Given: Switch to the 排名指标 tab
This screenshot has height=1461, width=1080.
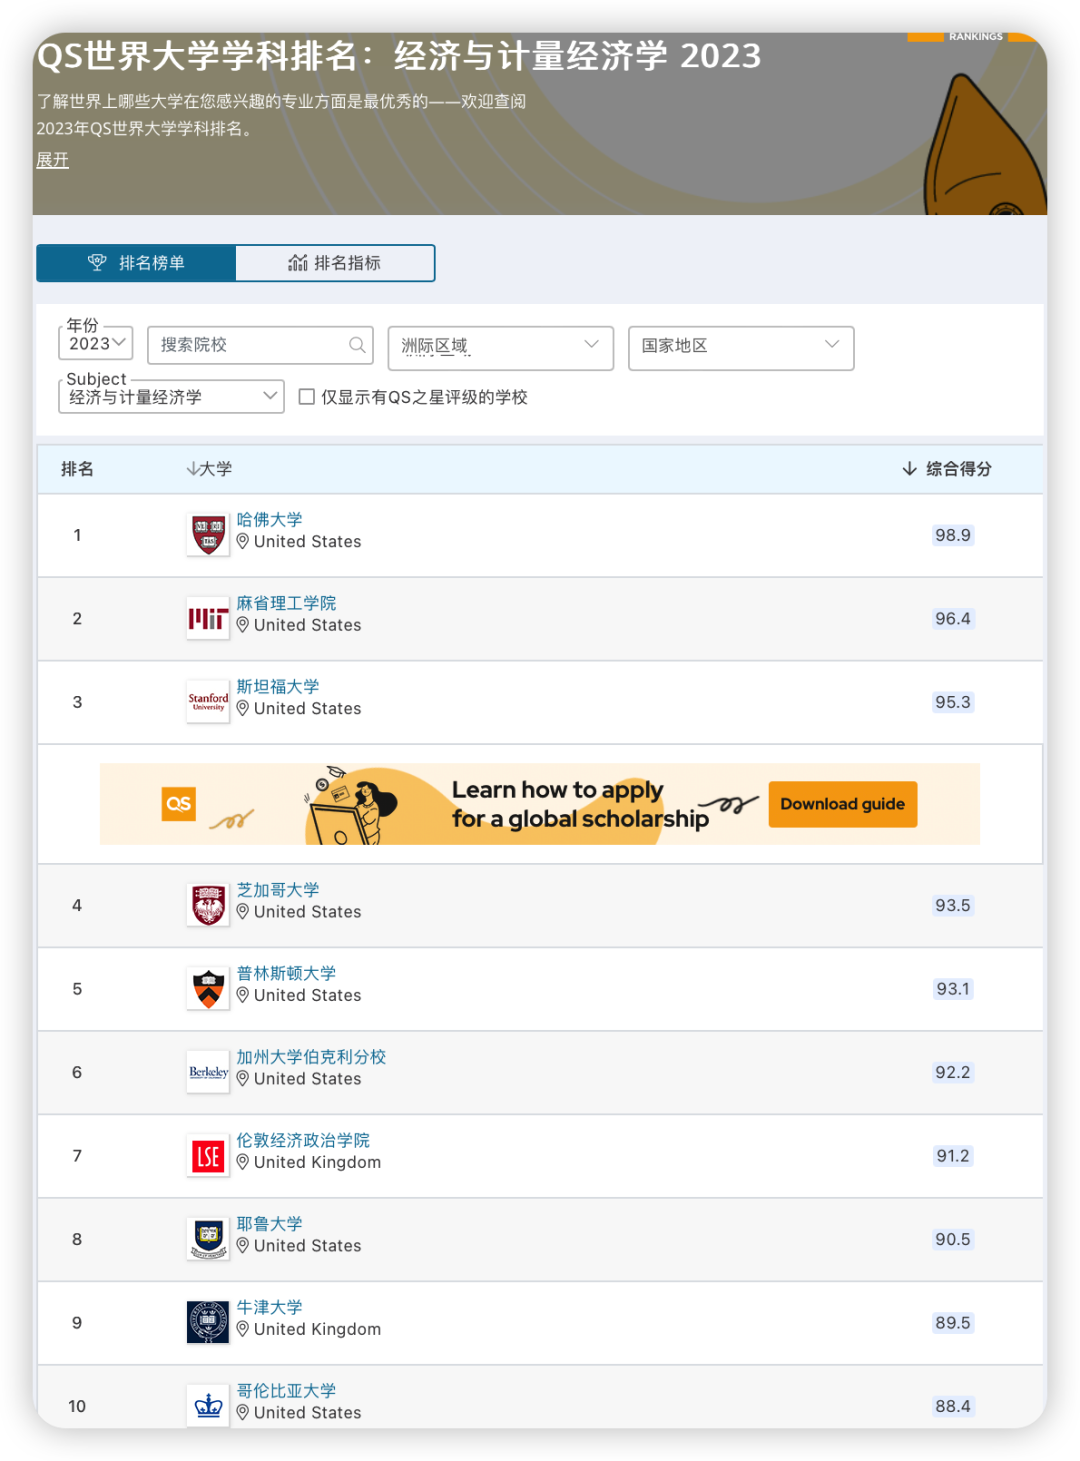Looking at the screenshot, I should click(335, 263).
